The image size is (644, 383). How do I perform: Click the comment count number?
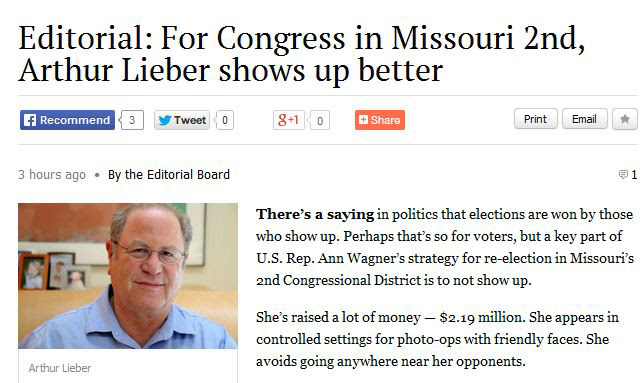coord(634,174)
